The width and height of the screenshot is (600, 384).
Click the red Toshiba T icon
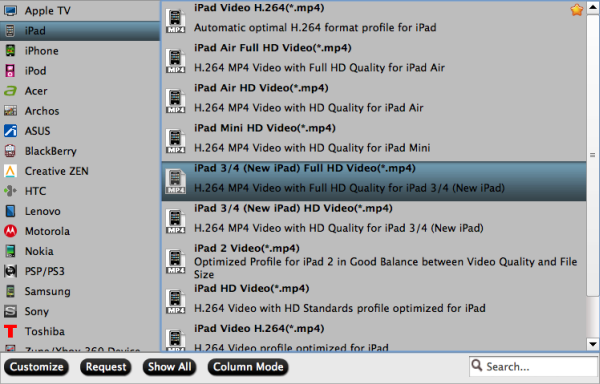(10, 331)
